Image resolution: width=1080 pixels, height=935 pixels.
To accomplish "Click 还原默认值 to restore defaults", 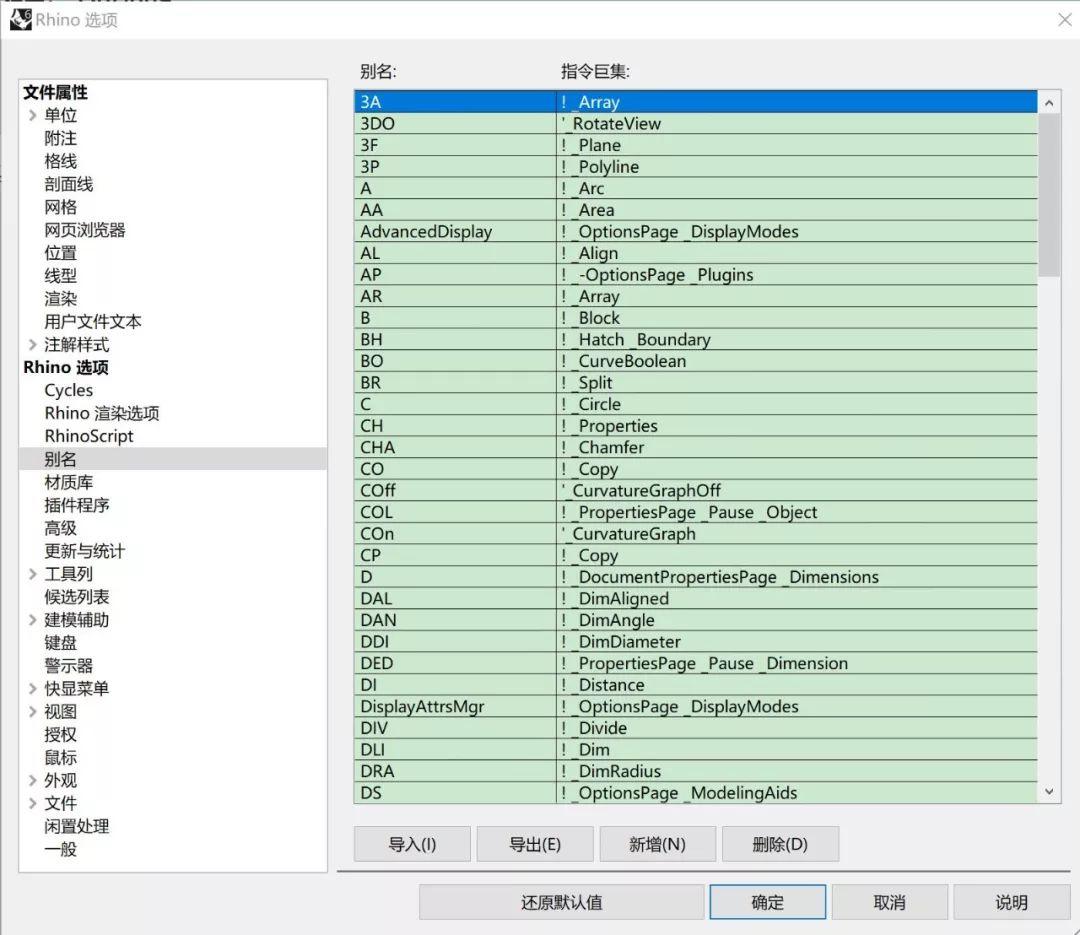I will coord(561,902).
